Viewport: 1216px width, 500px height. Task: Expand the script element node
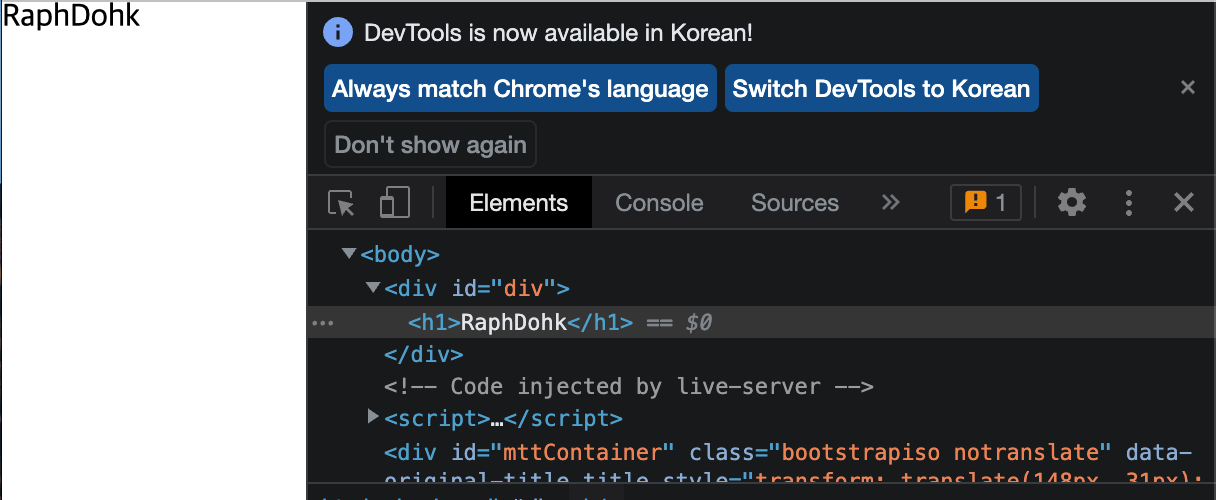[373, 415]
